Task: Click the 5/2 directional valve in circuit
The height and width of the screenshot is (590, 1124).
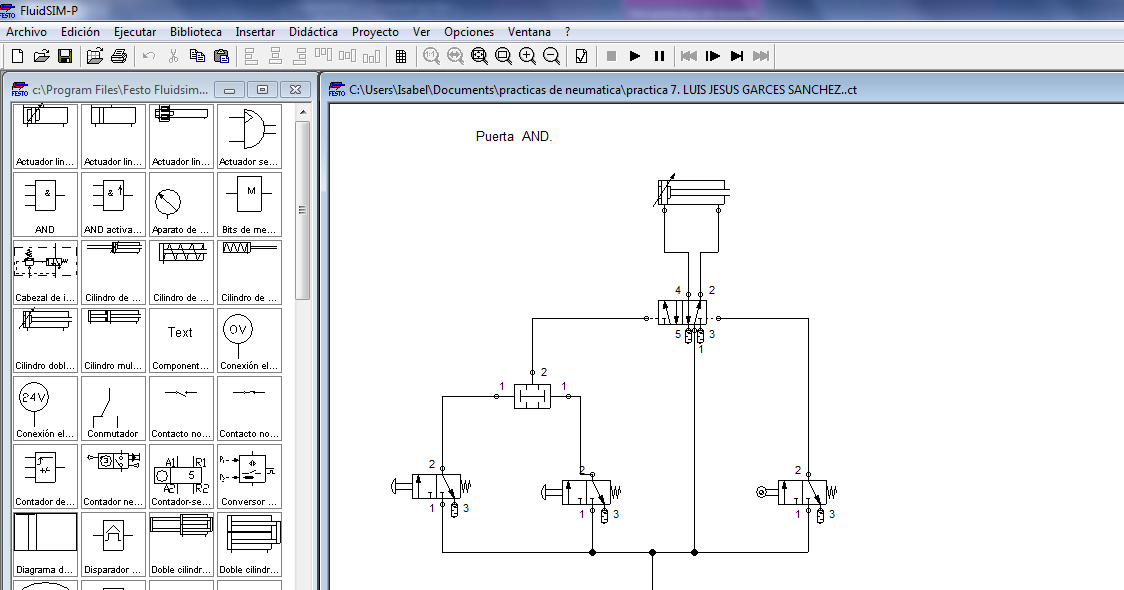Action: [682, 313]
